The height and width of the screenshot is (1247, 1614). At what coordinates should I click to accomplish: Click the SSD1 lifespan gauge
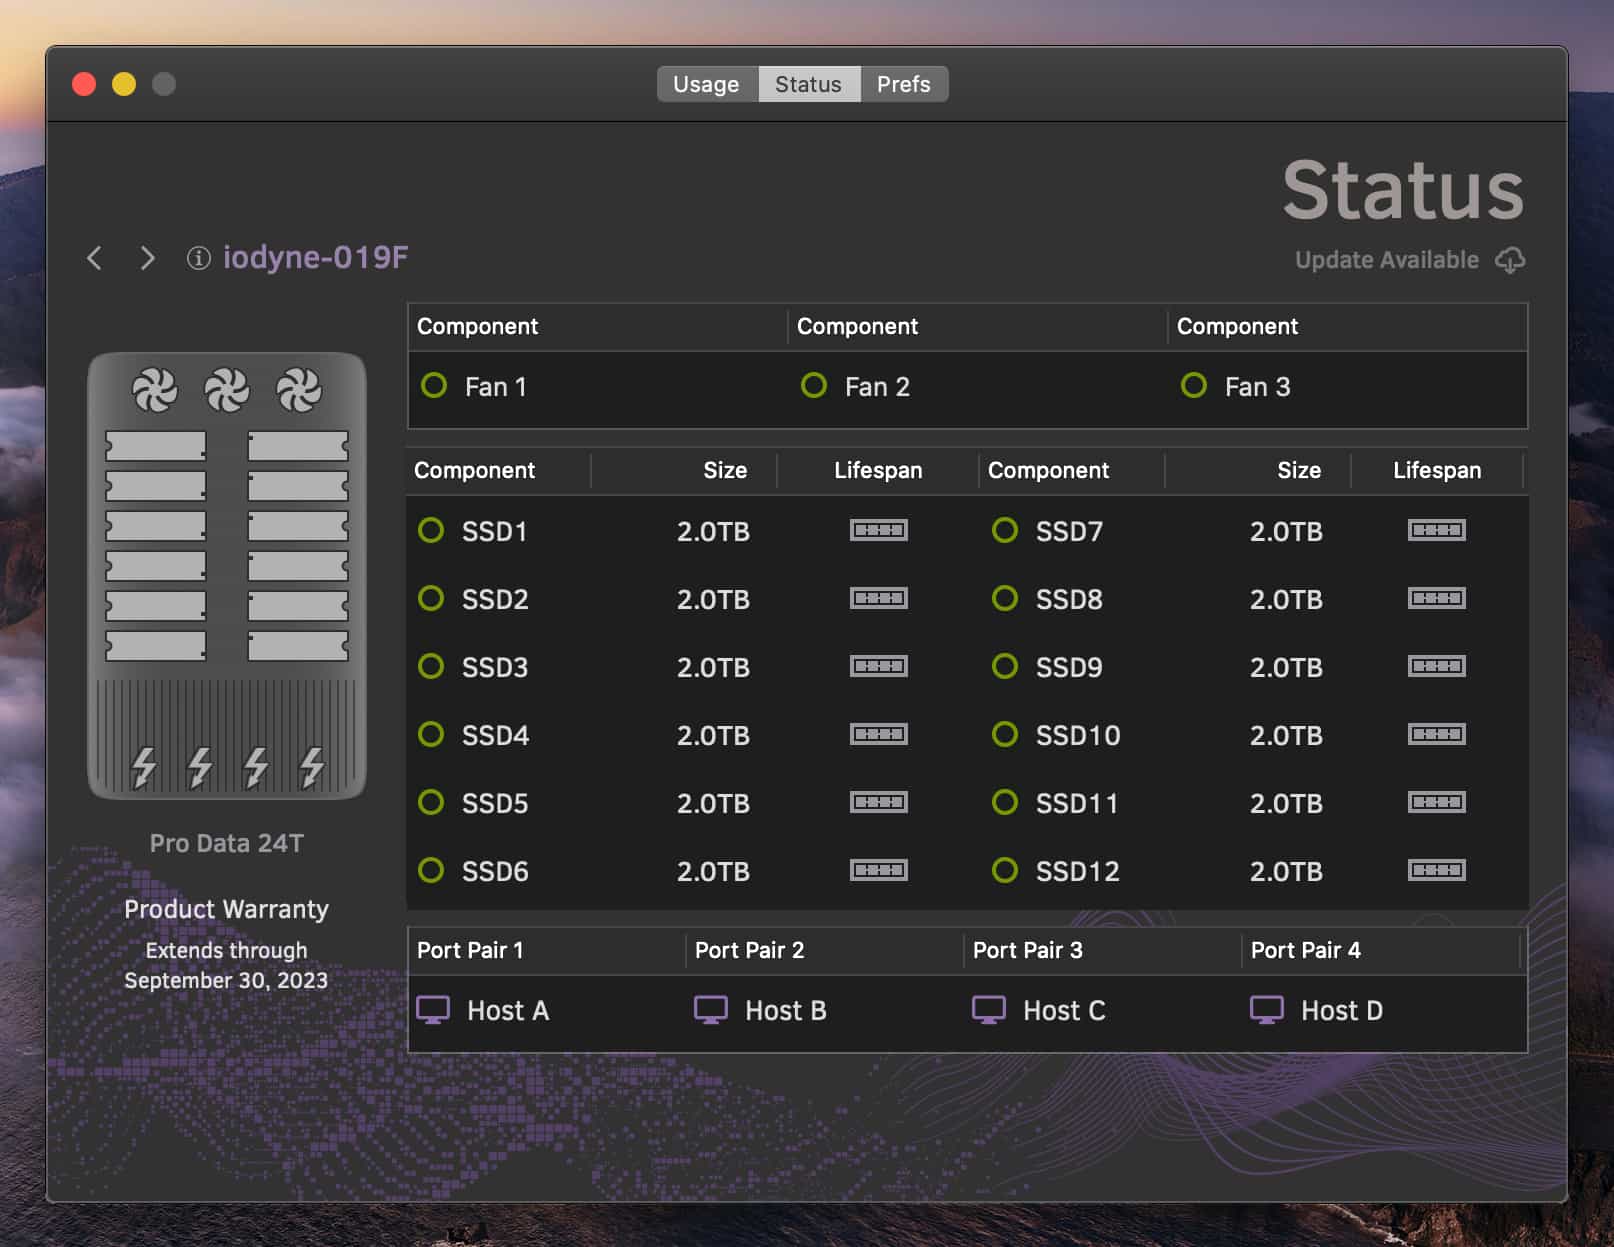(x=879, y=531)
